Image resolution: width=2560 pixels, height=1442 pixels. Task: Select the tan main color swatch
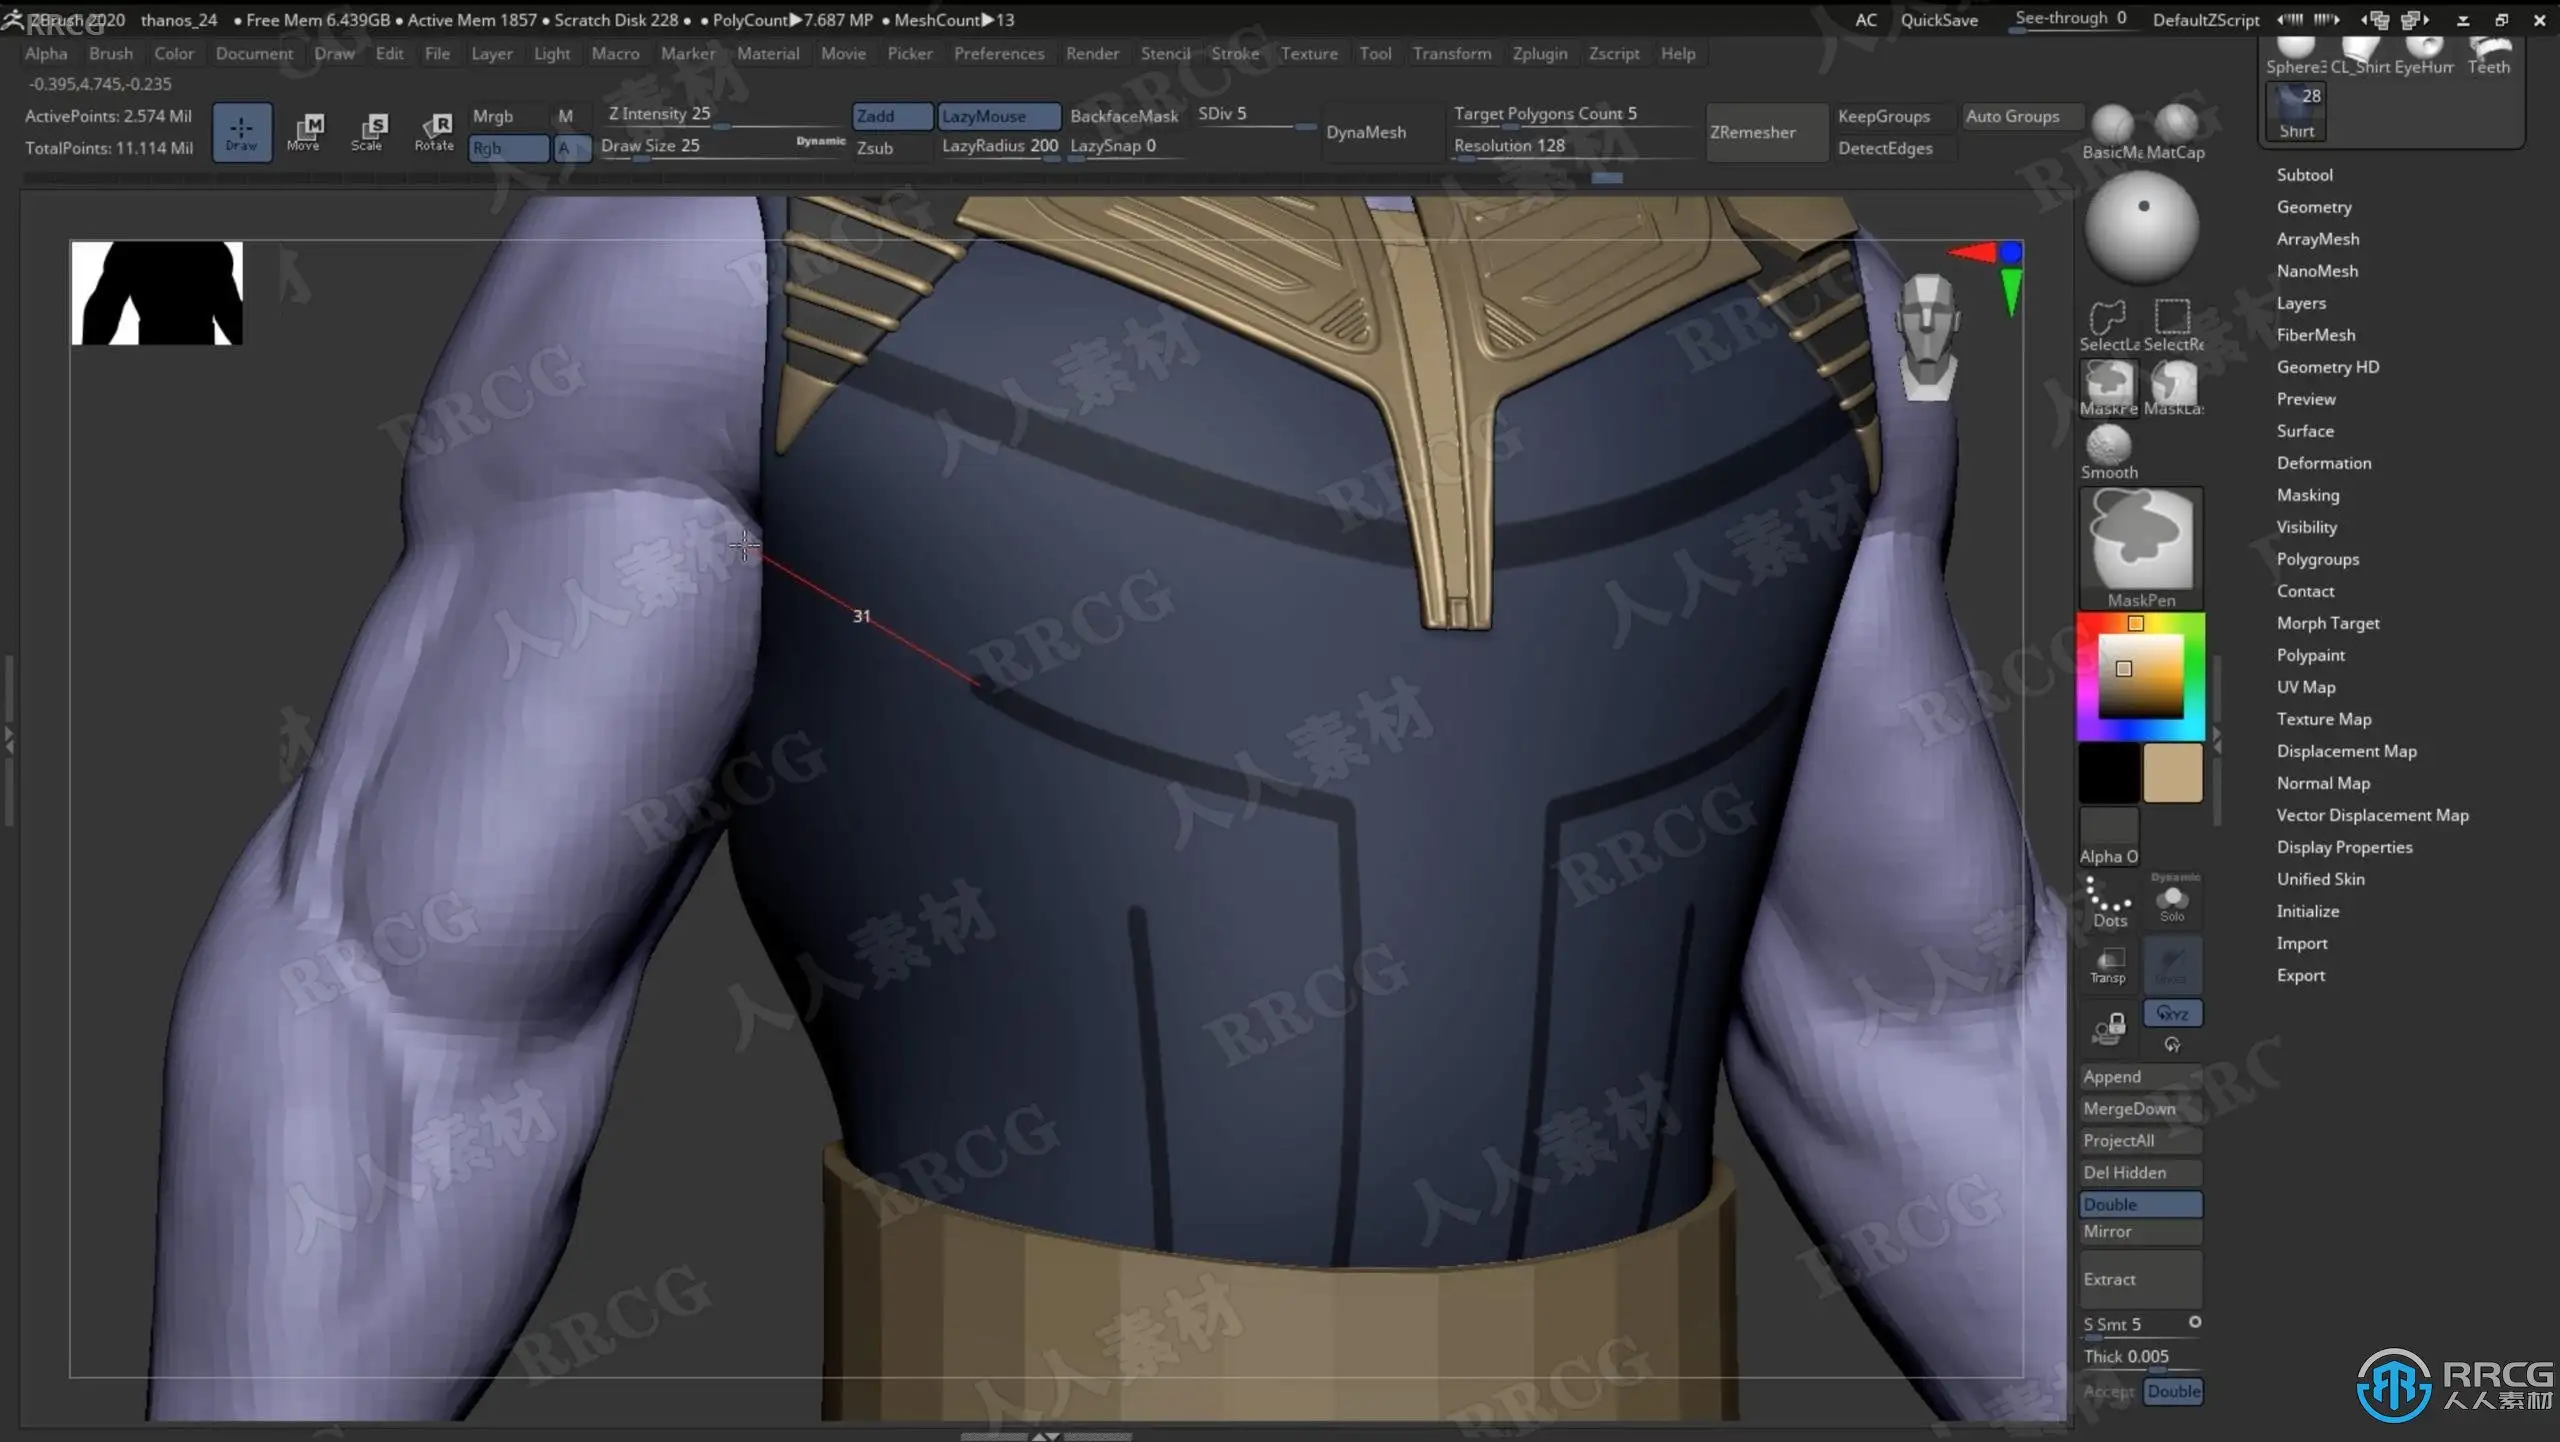[x=2172, y=772]
